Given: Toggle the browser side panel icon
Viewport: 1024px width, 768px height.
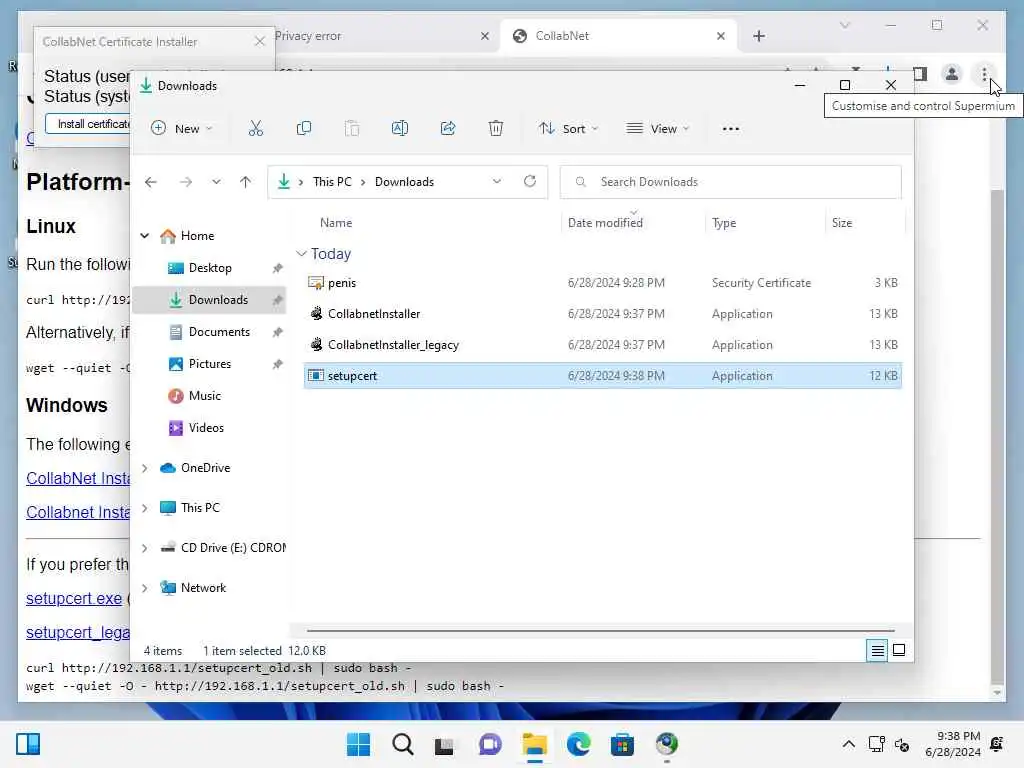Looking at the screenshot, I should point(920,74).
